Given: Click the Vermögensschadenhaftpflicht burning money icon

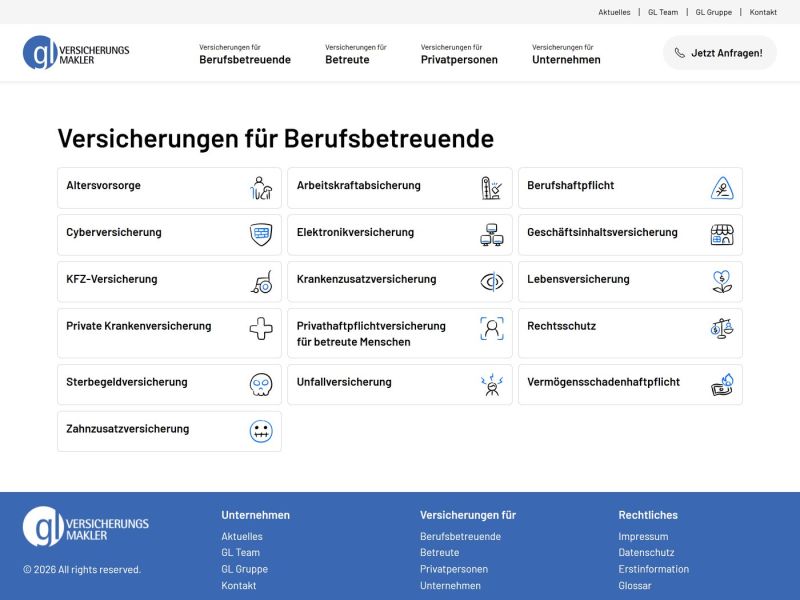Looking at the screenshot, I should (722, 385).
